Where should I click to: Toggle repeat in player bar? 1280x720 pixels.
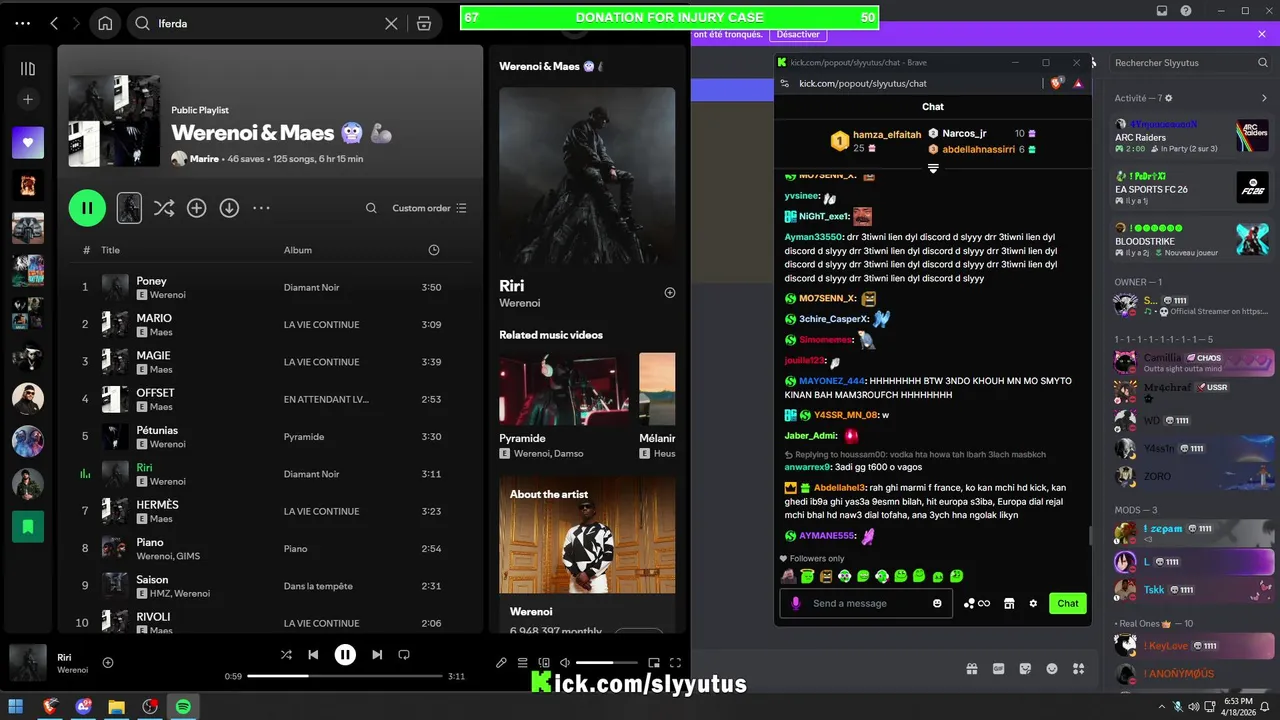coord(404,655)
